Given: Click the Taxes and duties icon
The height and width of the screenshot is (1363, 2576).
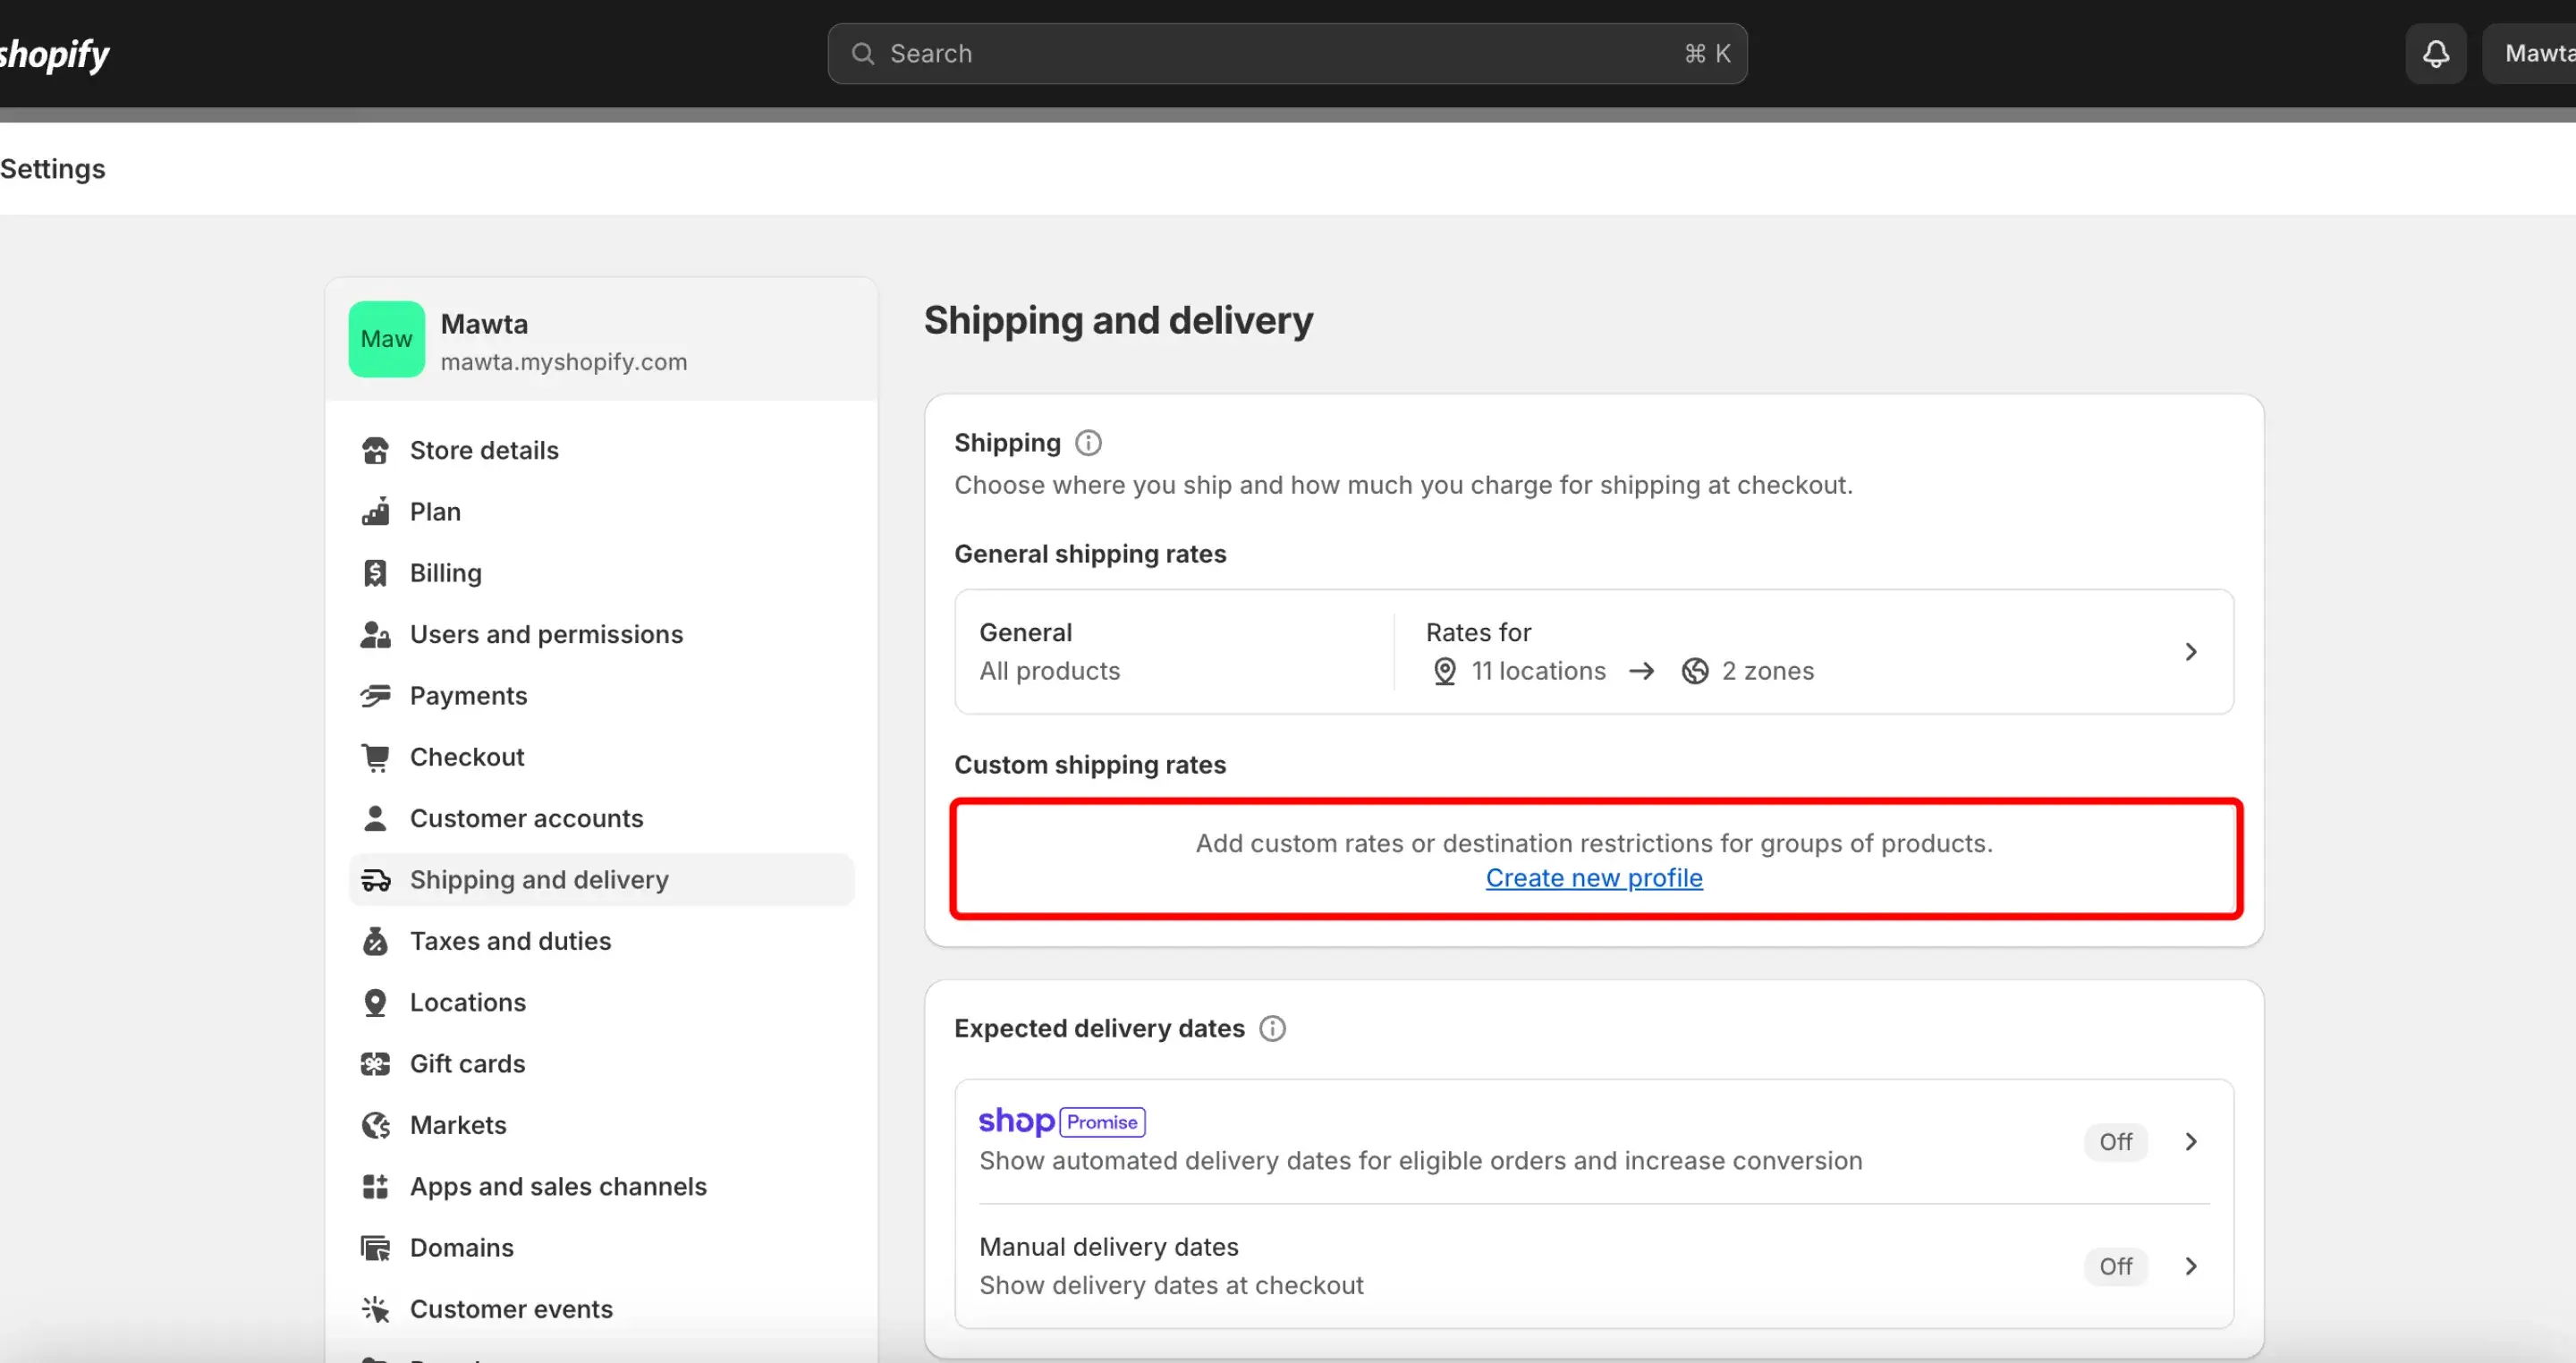Looking at the screenshot, I should tap(375, 941).
